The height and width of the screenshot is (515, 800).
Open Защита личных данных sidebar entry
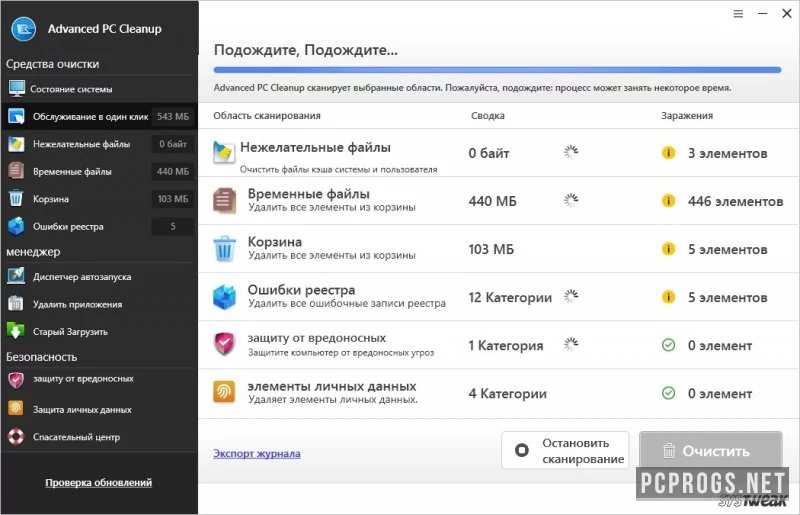point(99,409)
